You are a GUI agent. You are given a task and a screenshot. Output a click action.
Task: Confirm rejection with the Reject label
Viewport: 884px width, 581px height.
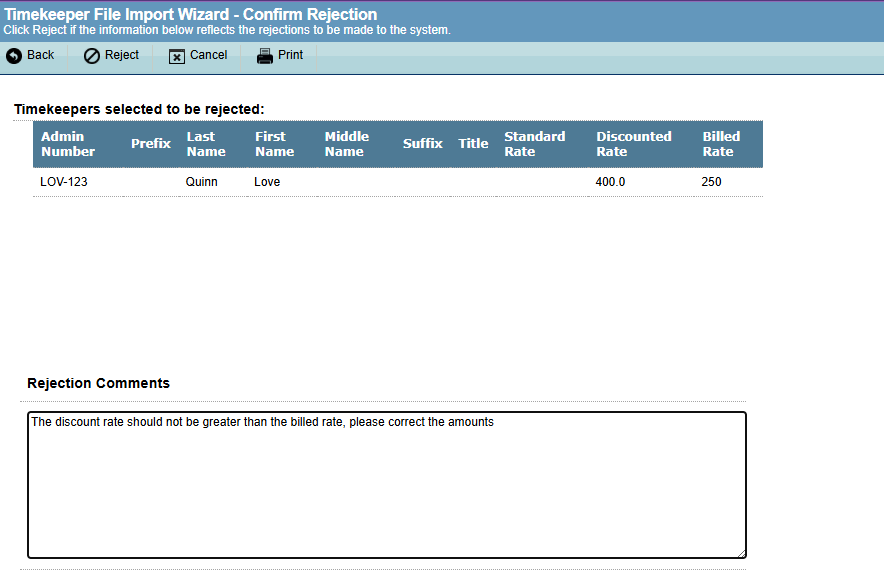coord(122,55)
